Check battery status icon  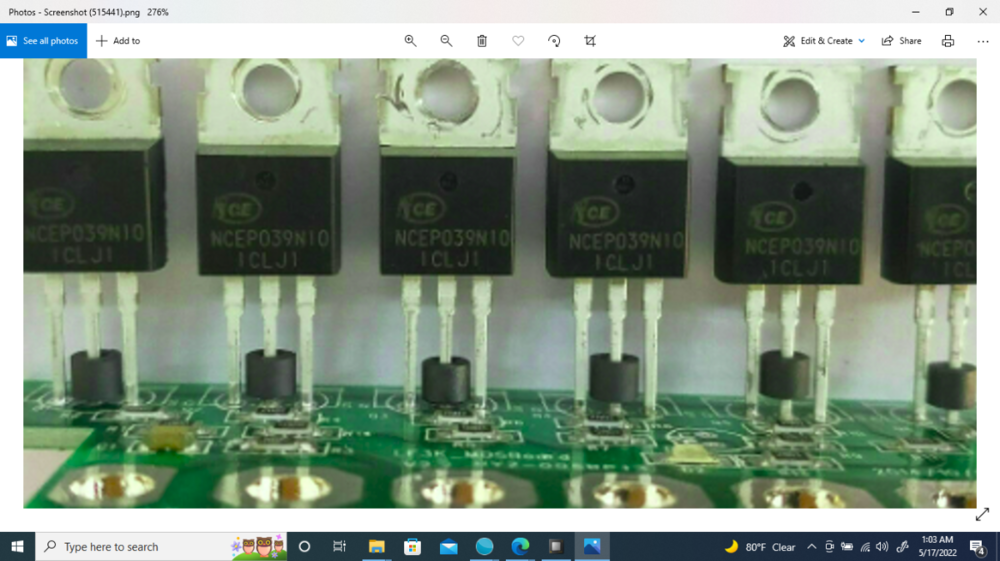point(847,547)
